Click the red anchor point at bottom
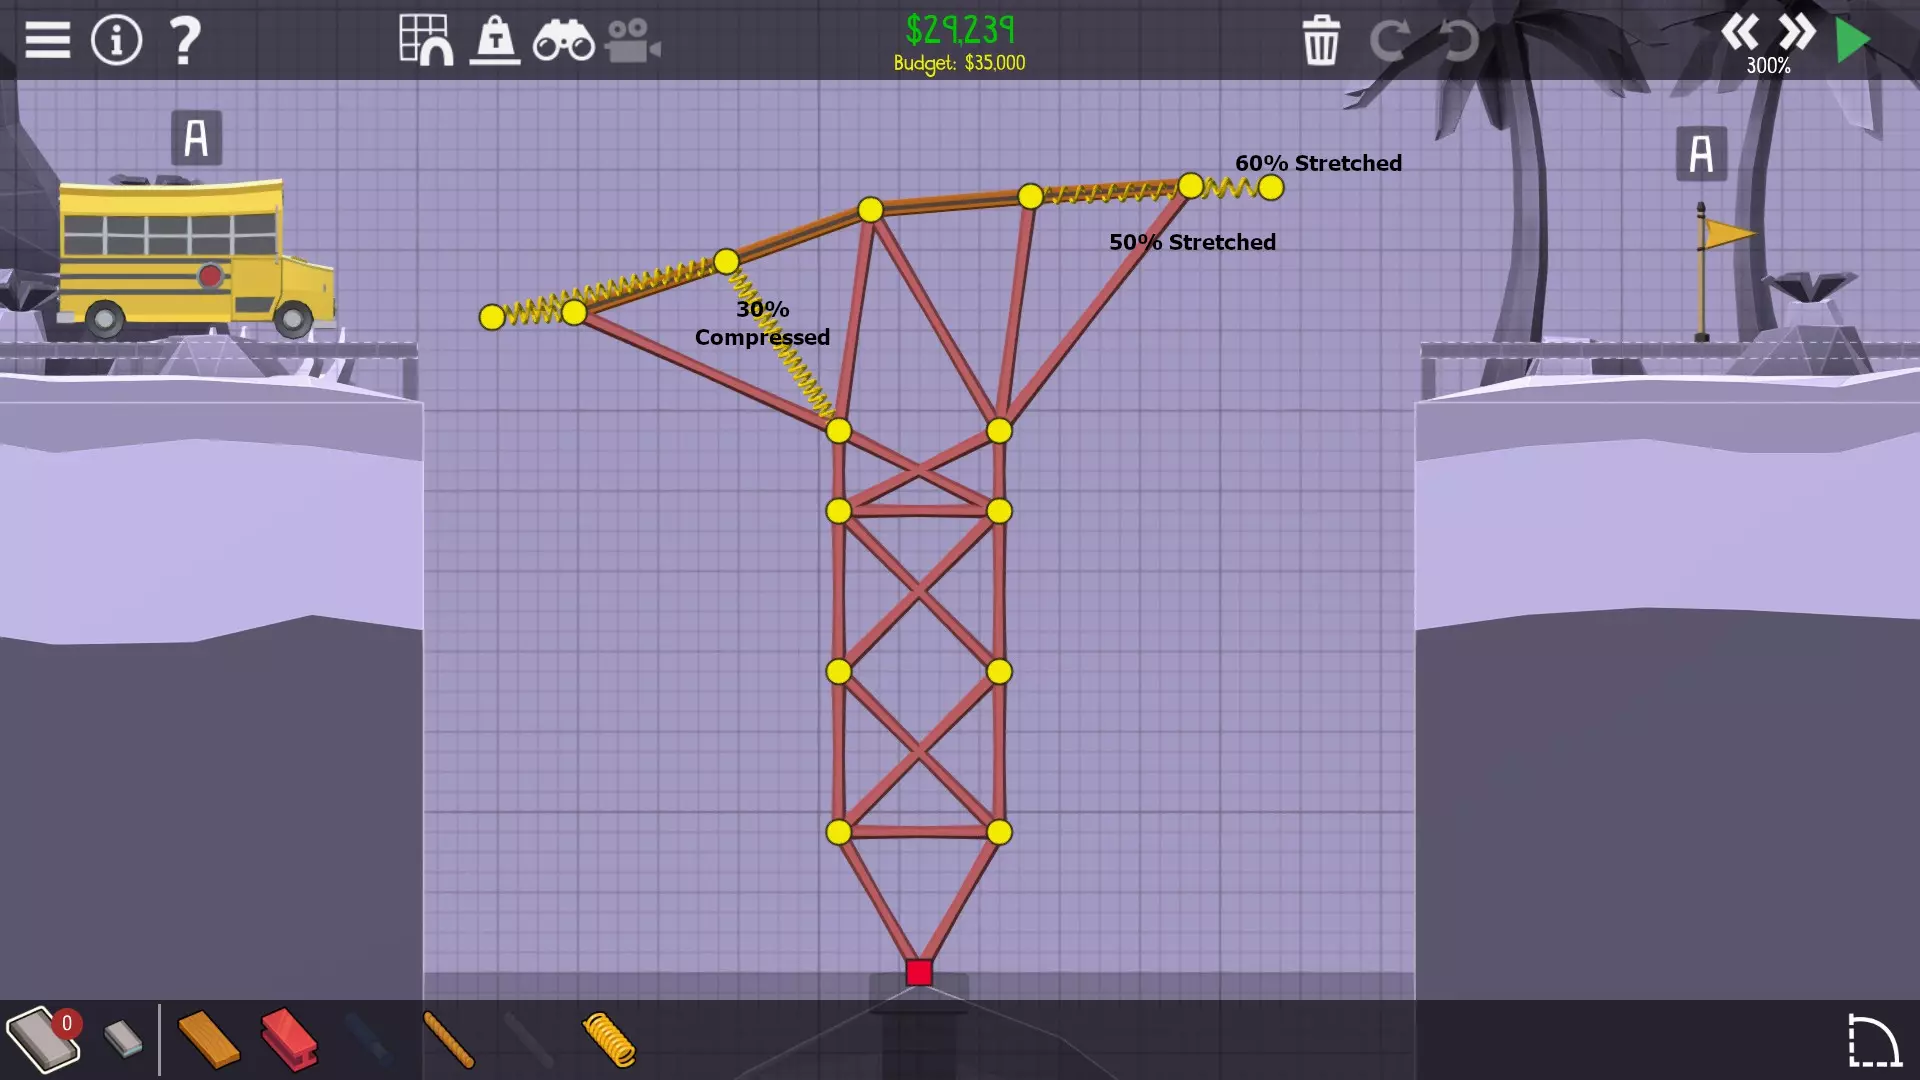 coord(919,972)
